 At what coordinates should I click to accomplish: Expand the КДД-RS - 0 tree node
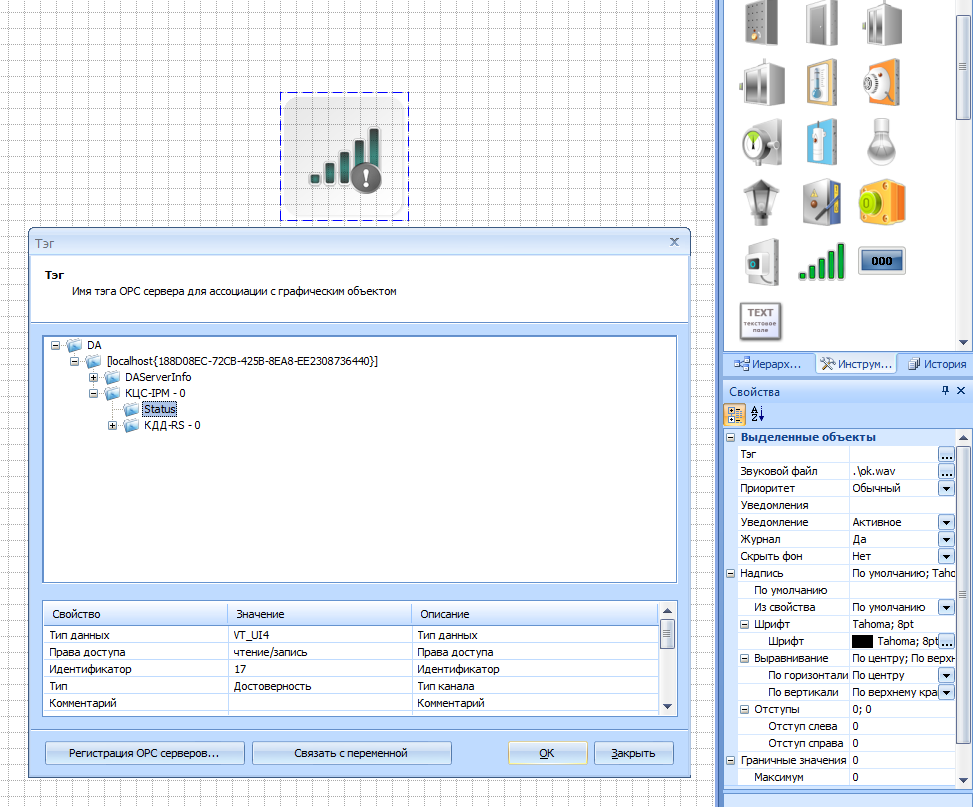coord(113,426)
